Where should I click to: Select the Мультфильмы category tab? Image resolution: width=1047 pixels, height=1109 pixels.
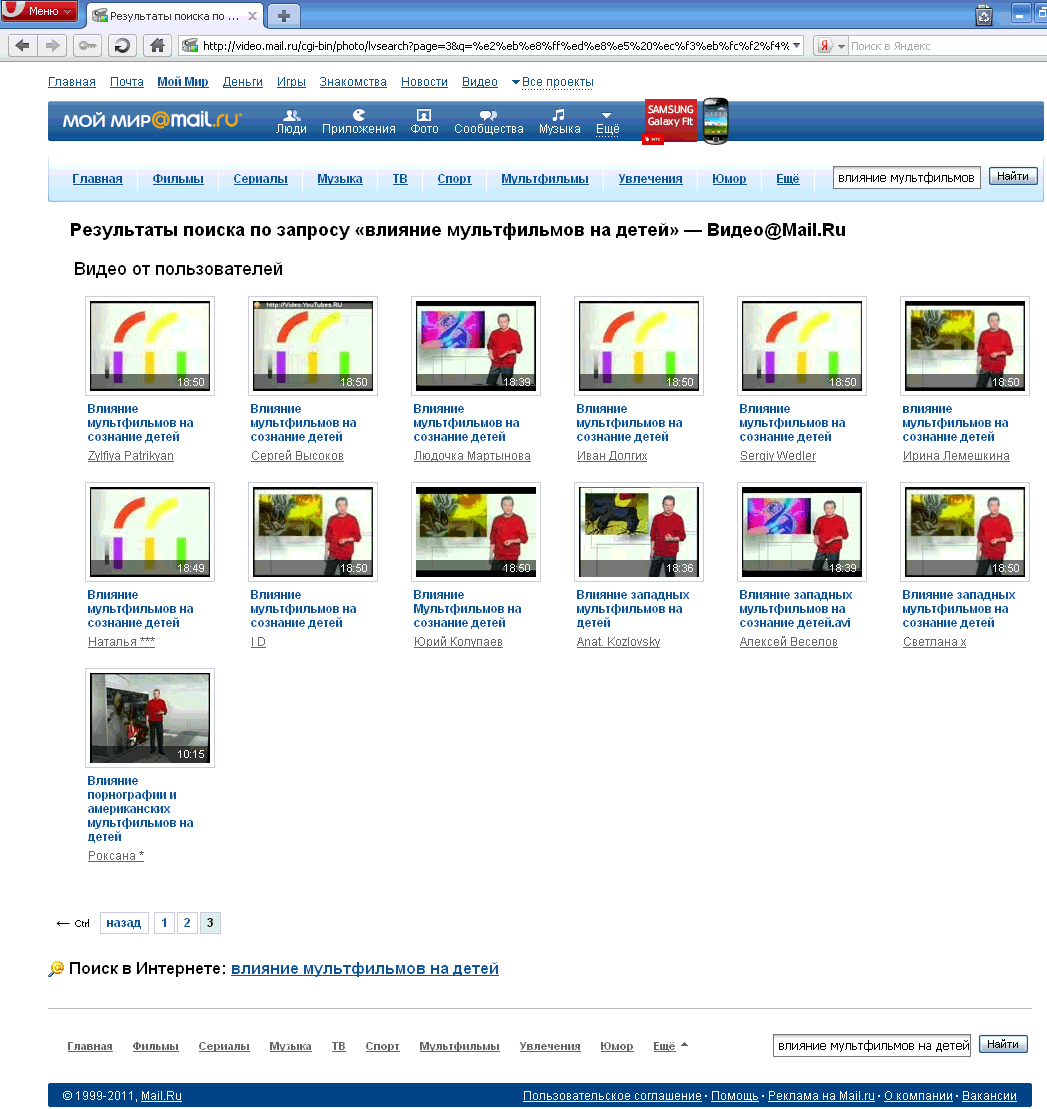pos(545,179)
